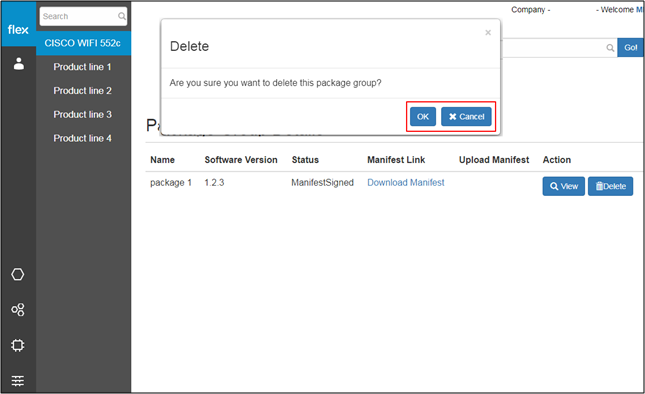Select the 'ManifestSigned' status cell
The height and width of the screenshot is (394, 645).
coord(322,183)
